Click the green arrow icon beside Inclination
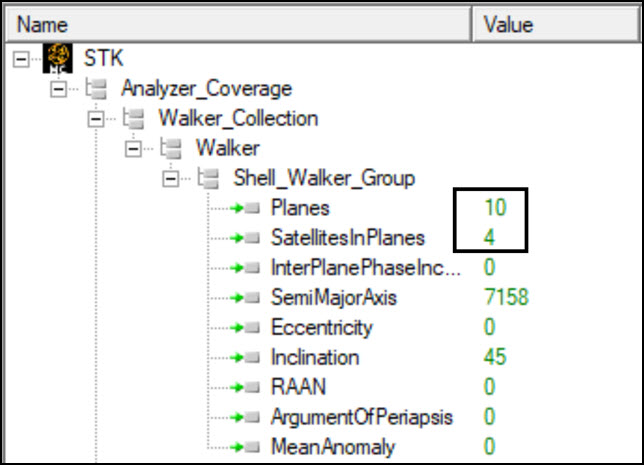The width and height of the screenshot is (644, 465). click(245, 357)
